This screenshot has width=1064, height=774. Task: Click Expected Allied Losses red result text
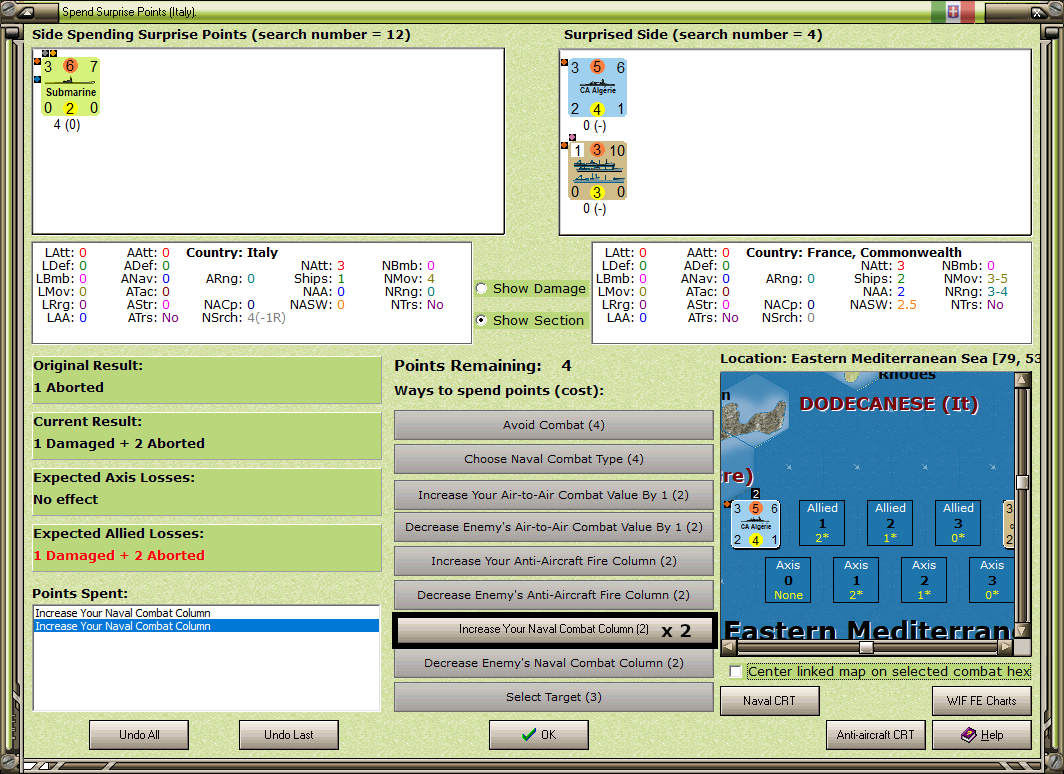(119, 556)
